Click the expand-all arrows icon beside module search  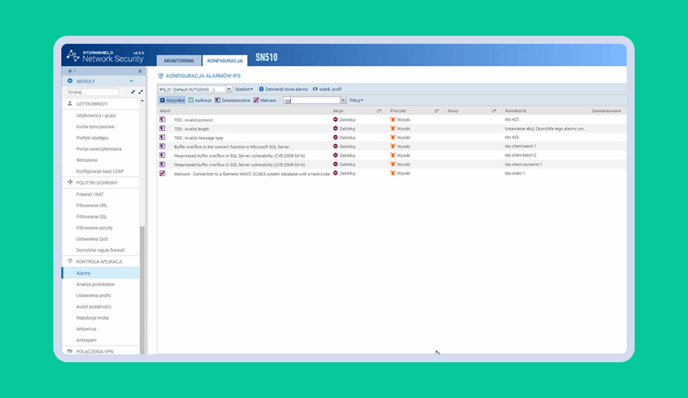pyautogui.click(x=140, y=92)
